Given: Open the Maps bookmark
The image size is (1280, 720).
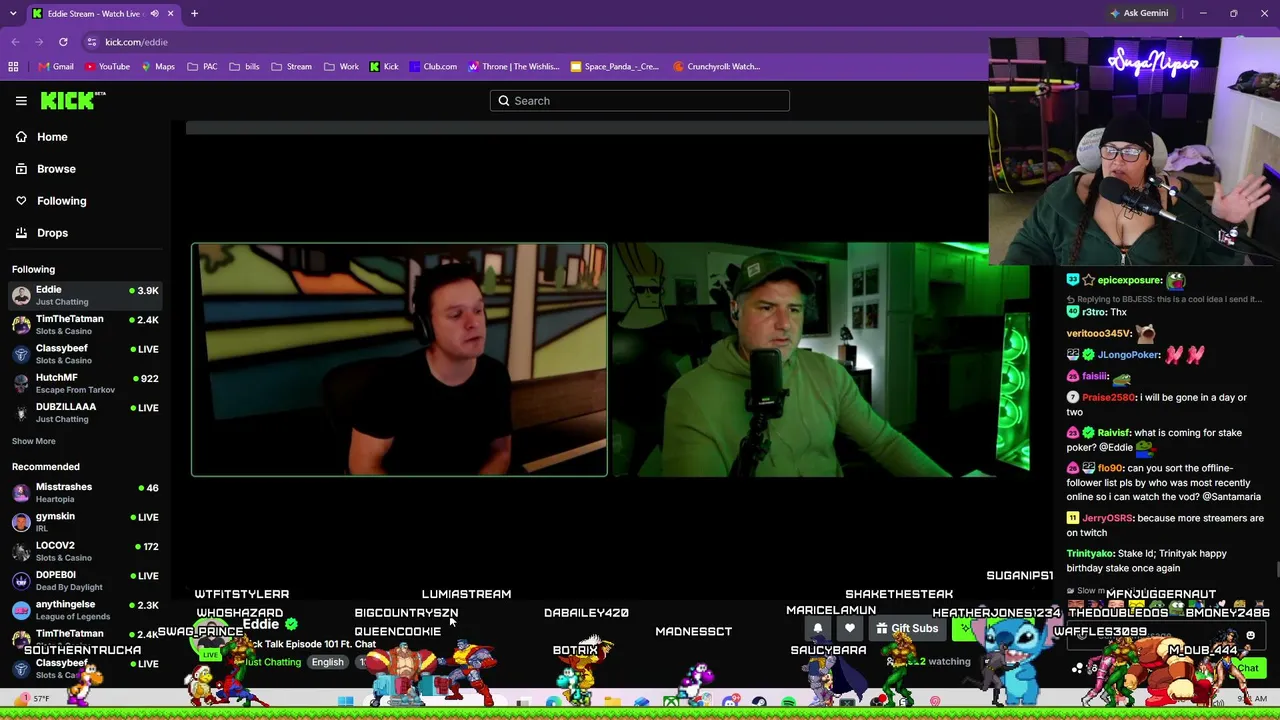Looking at the screenshot, I should [x=157, y=67].
